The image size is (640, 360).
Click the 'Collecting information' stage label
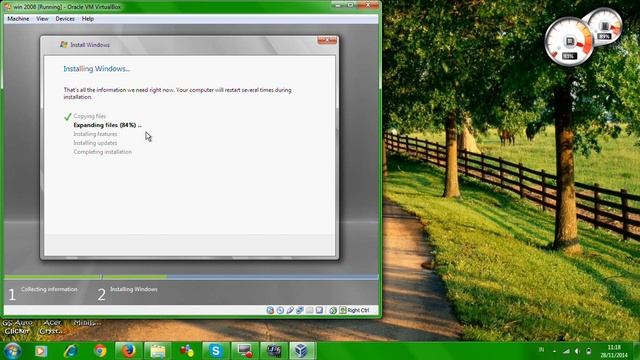[x=49, y=289]
